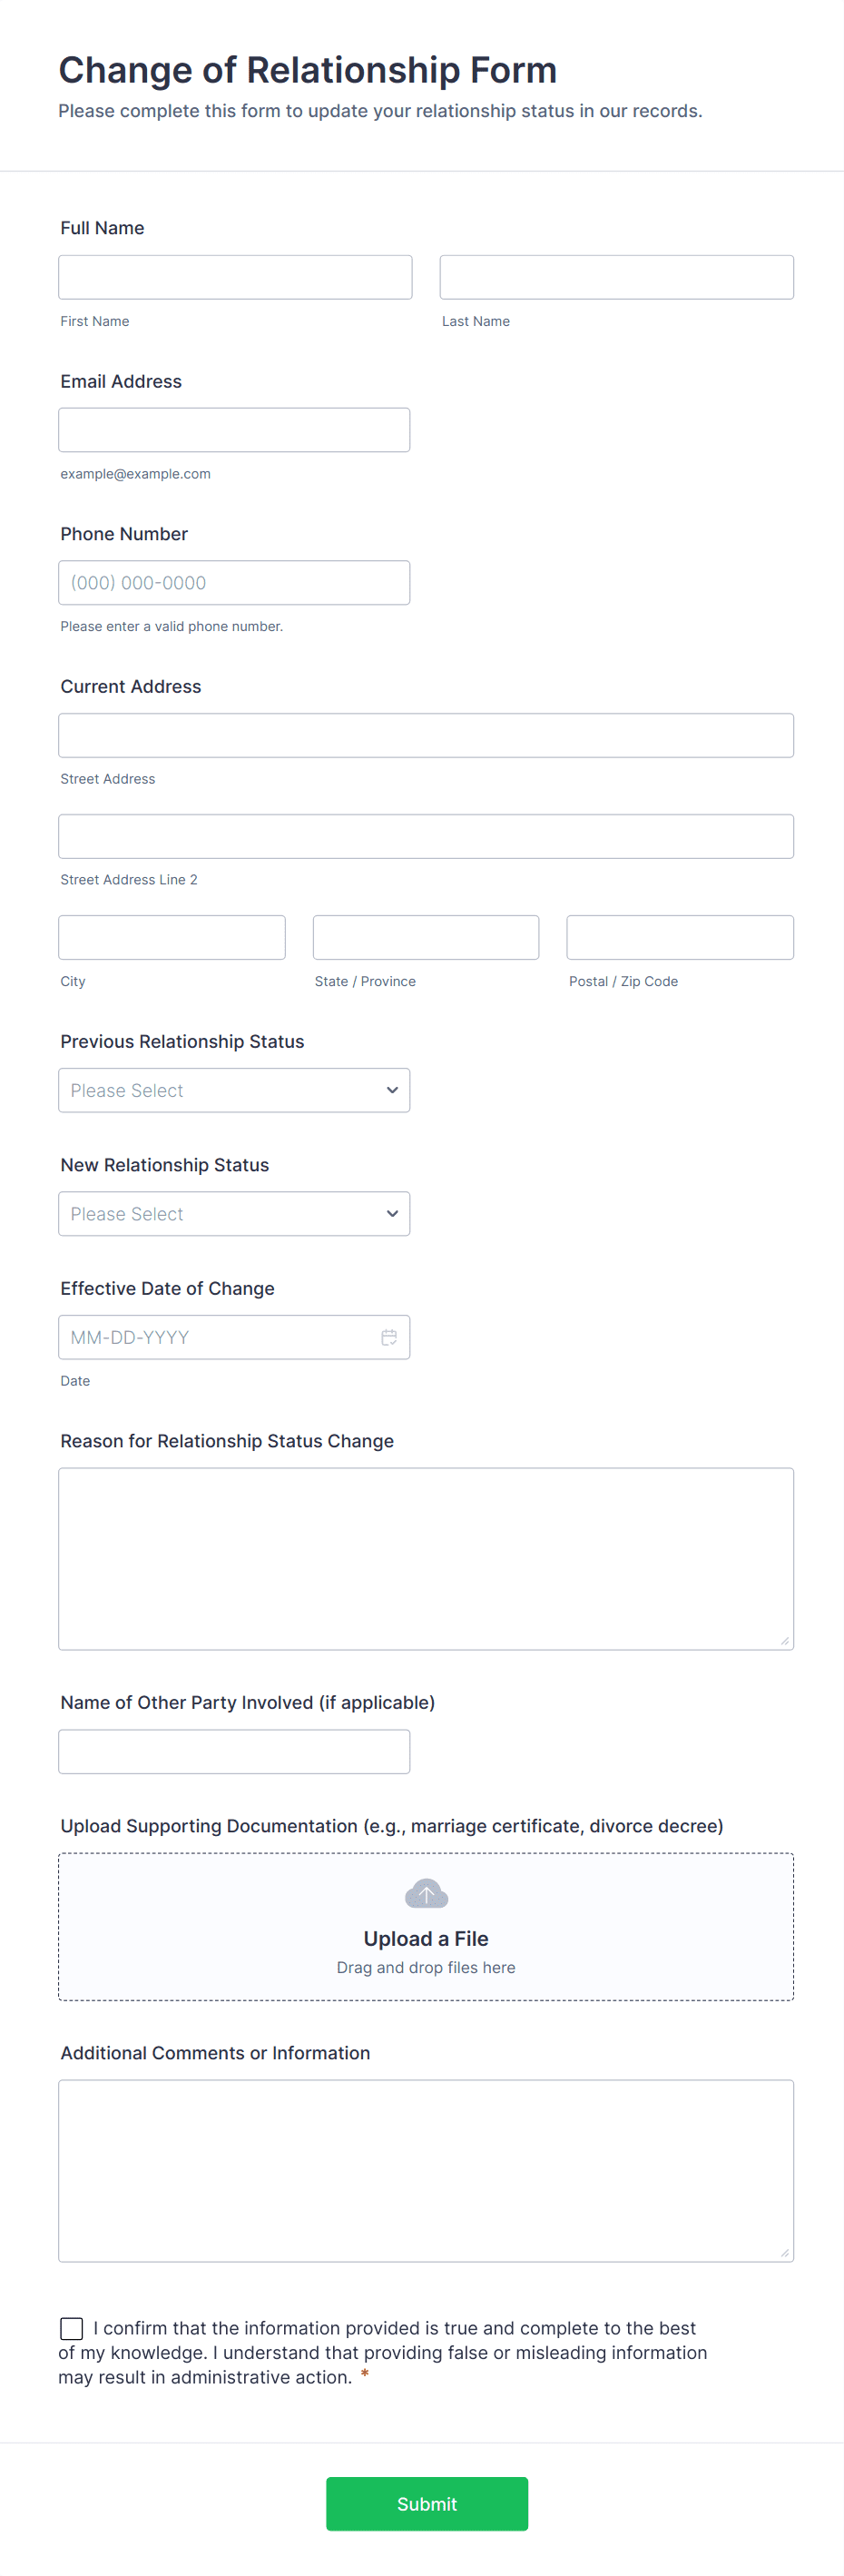The image size is (844, 2576).
Task: Focus Name of Other Party input
Action: point(234,1751)
